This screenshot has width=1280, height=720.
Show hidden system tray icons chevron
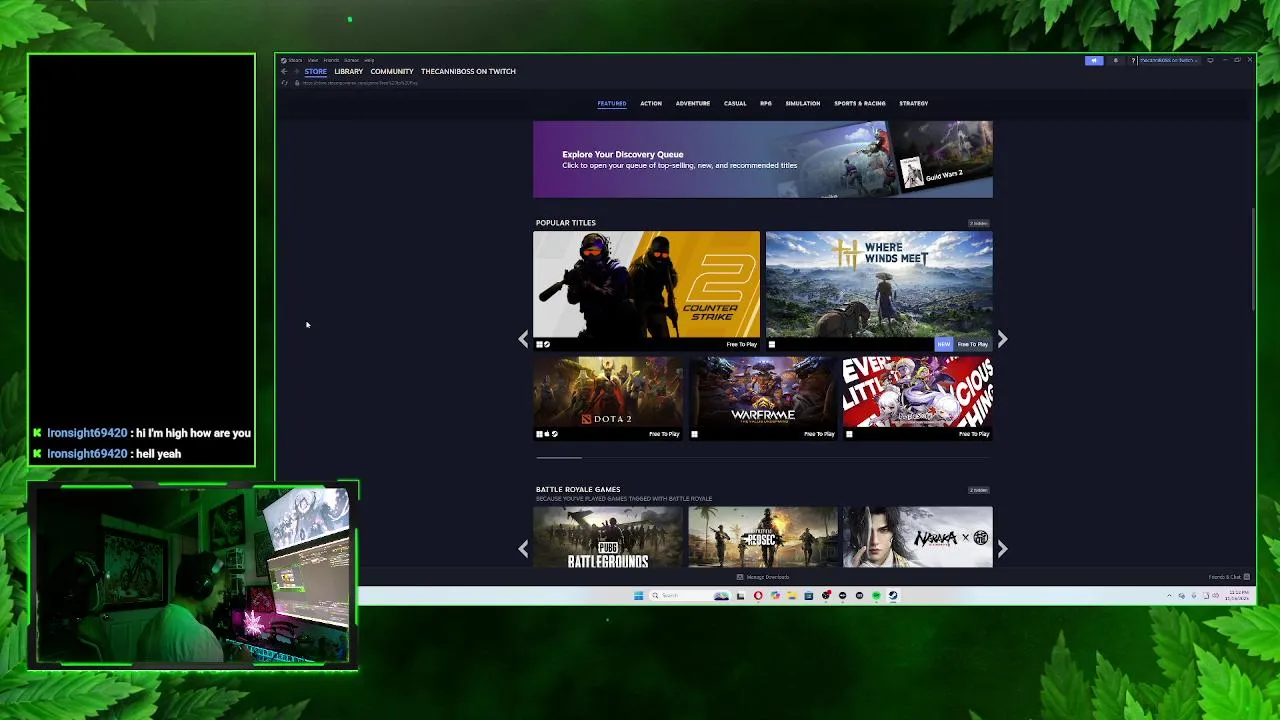coord(1169,595)
